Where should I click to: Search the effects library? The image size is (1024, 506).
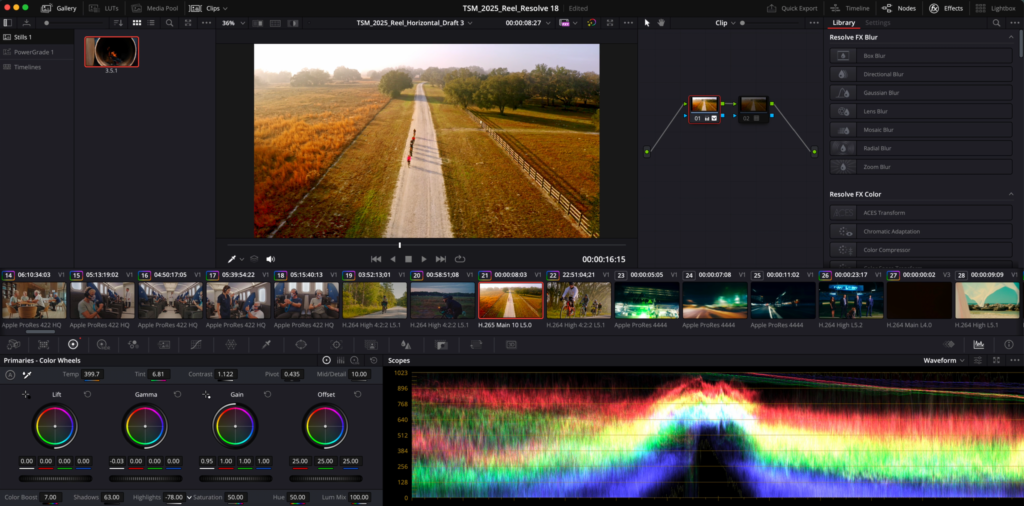tap(996, 23)
